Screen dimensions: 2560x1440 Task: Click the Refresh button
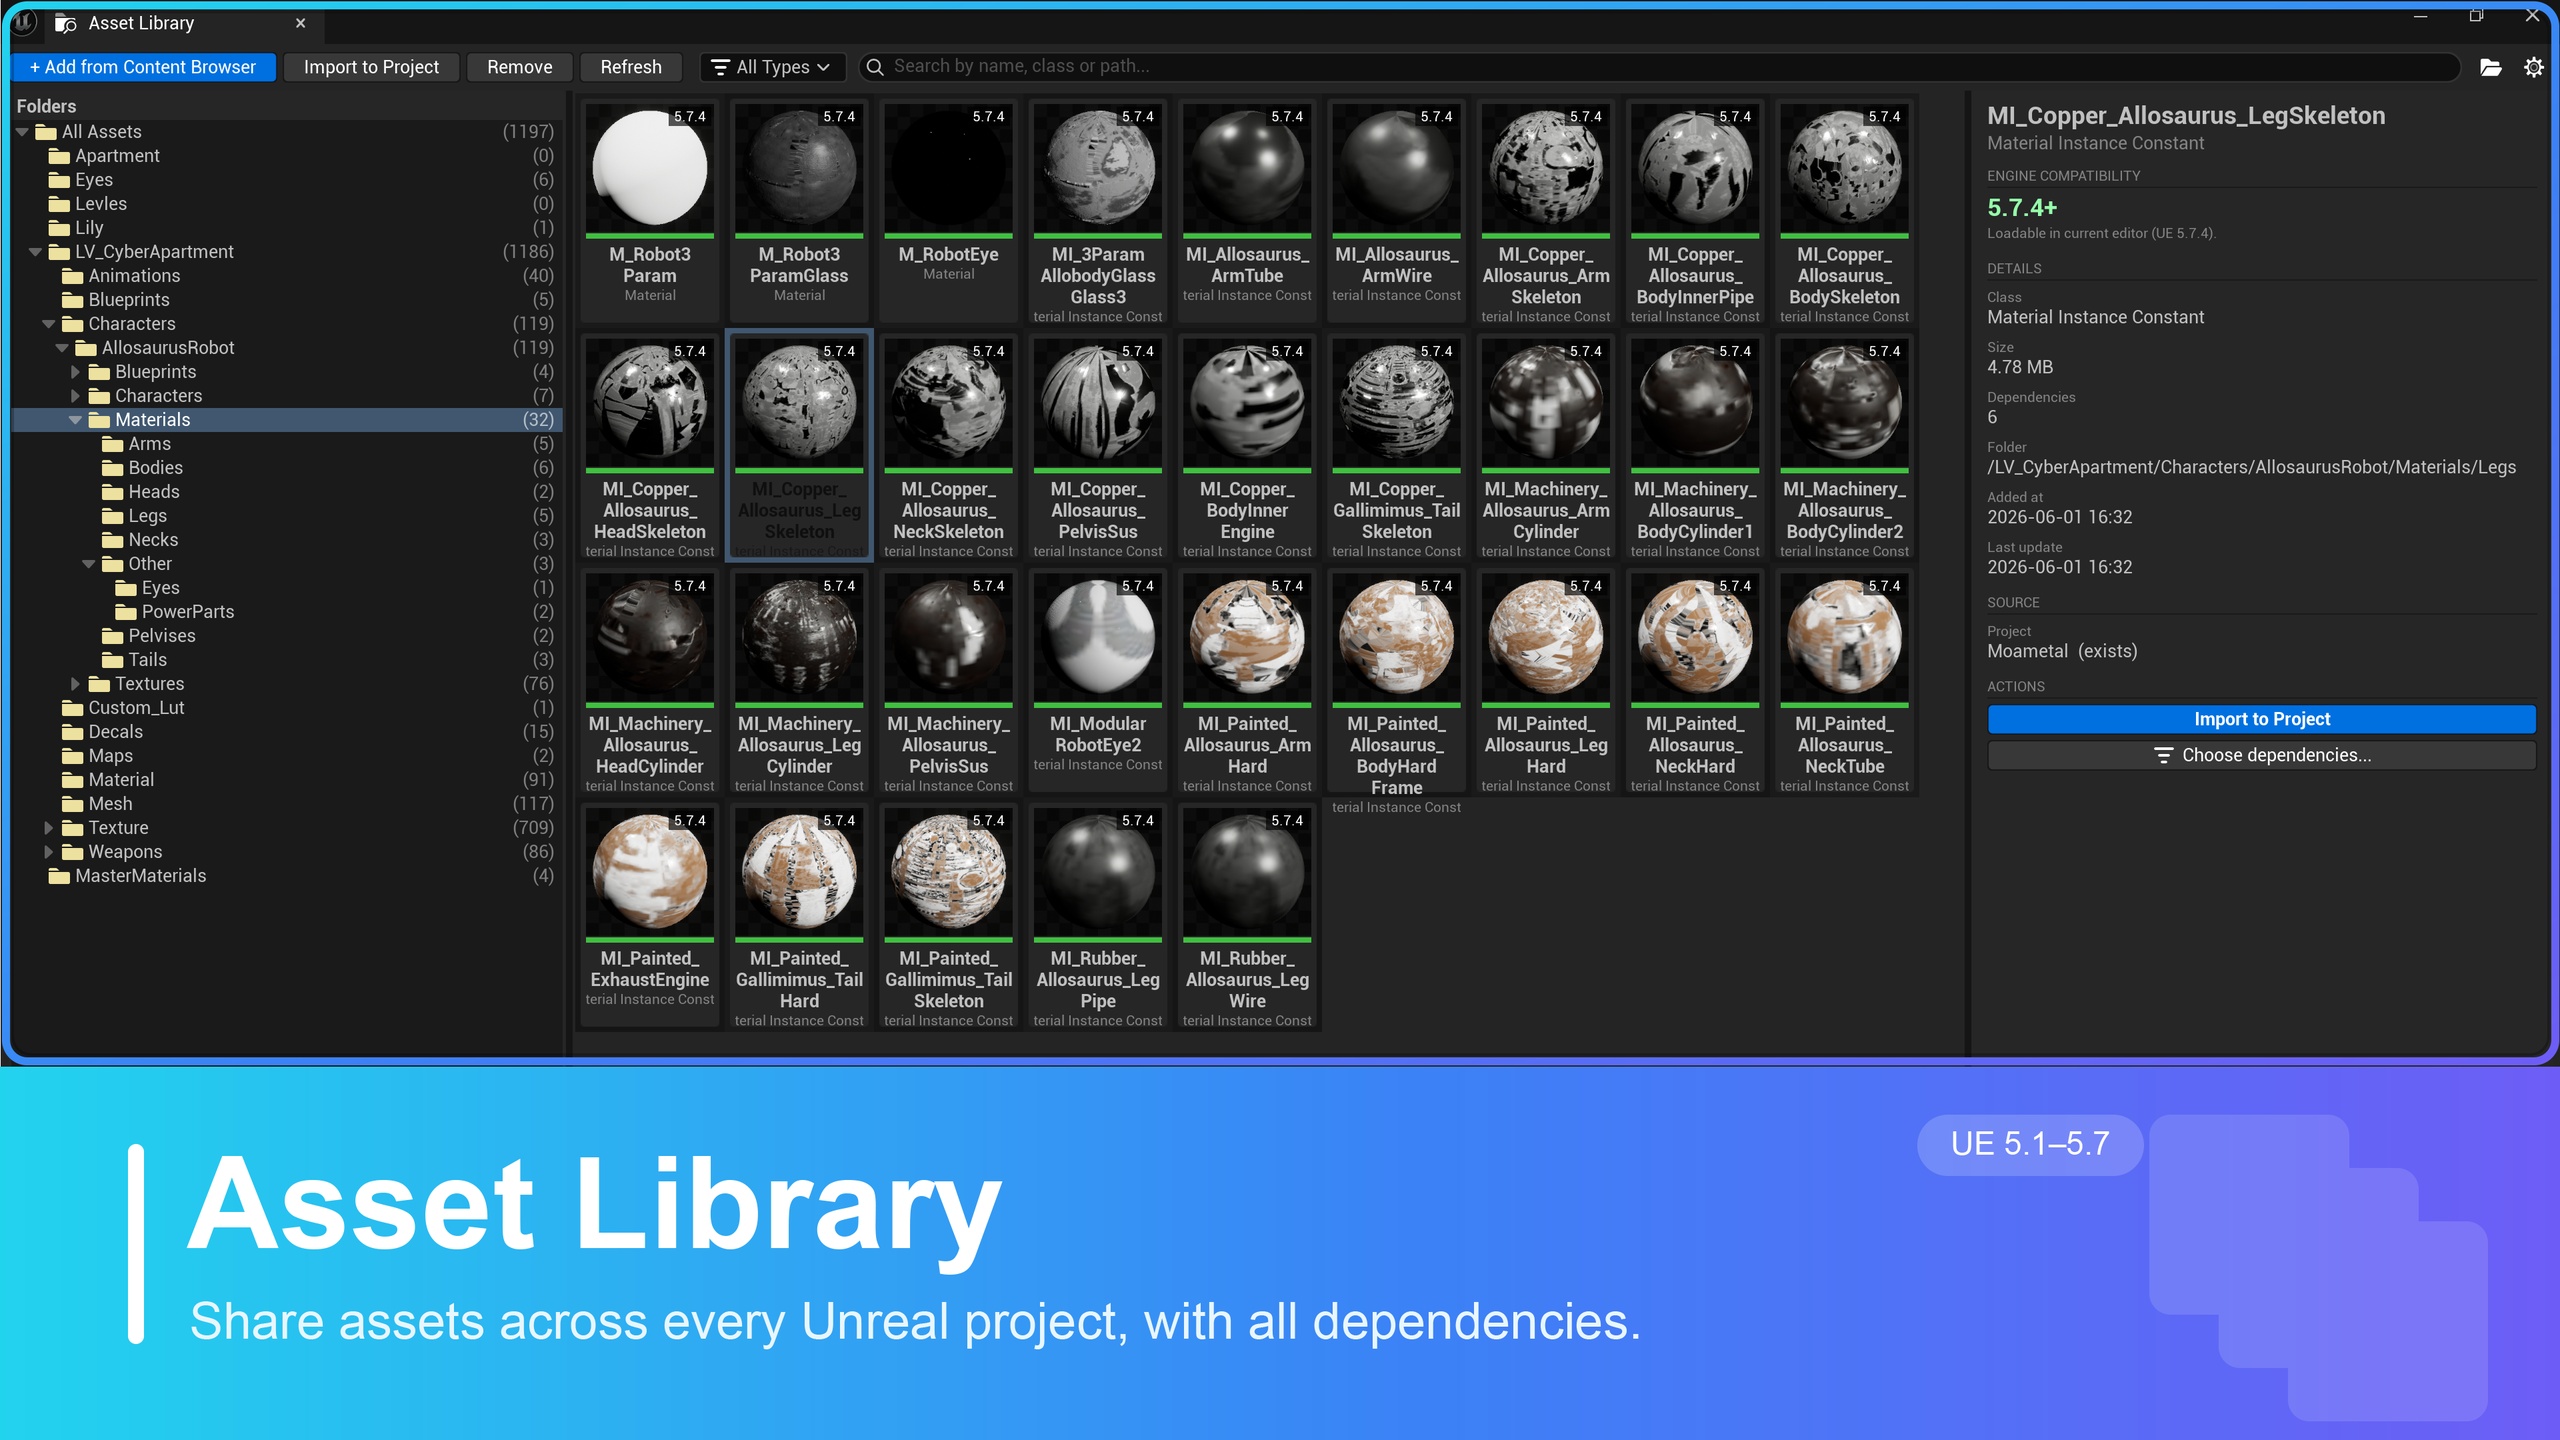pos(631,67)
